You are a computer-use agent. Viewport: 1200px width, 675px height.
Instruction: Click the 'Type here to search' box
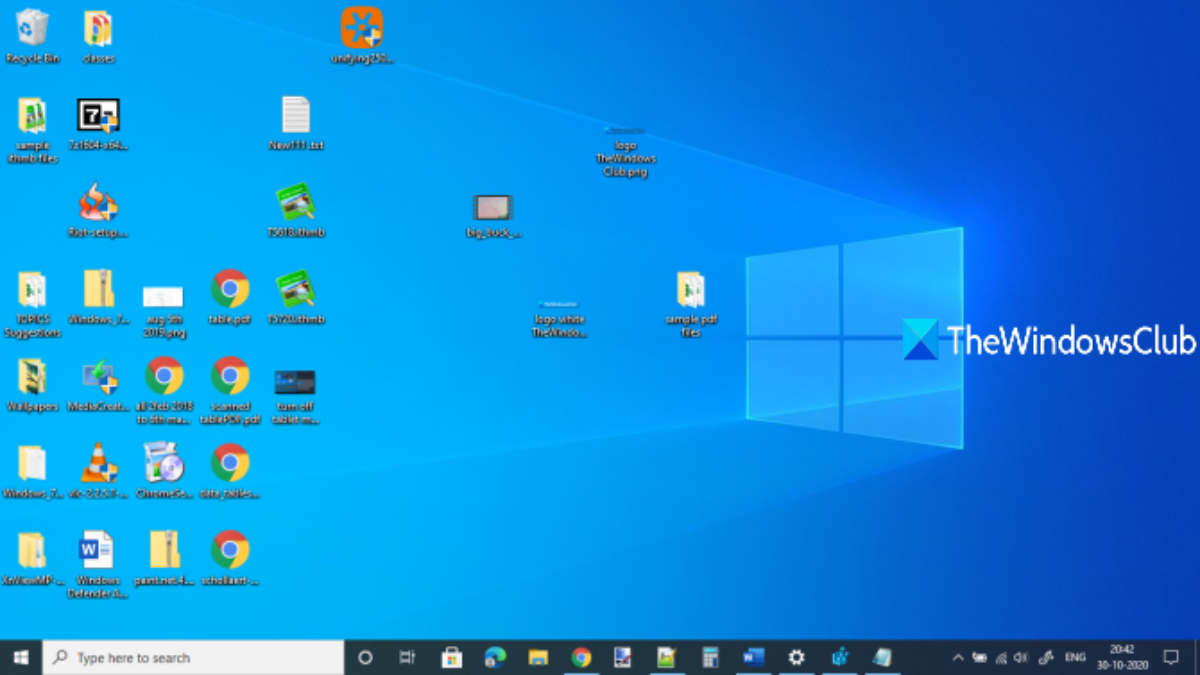click(195, 657)
